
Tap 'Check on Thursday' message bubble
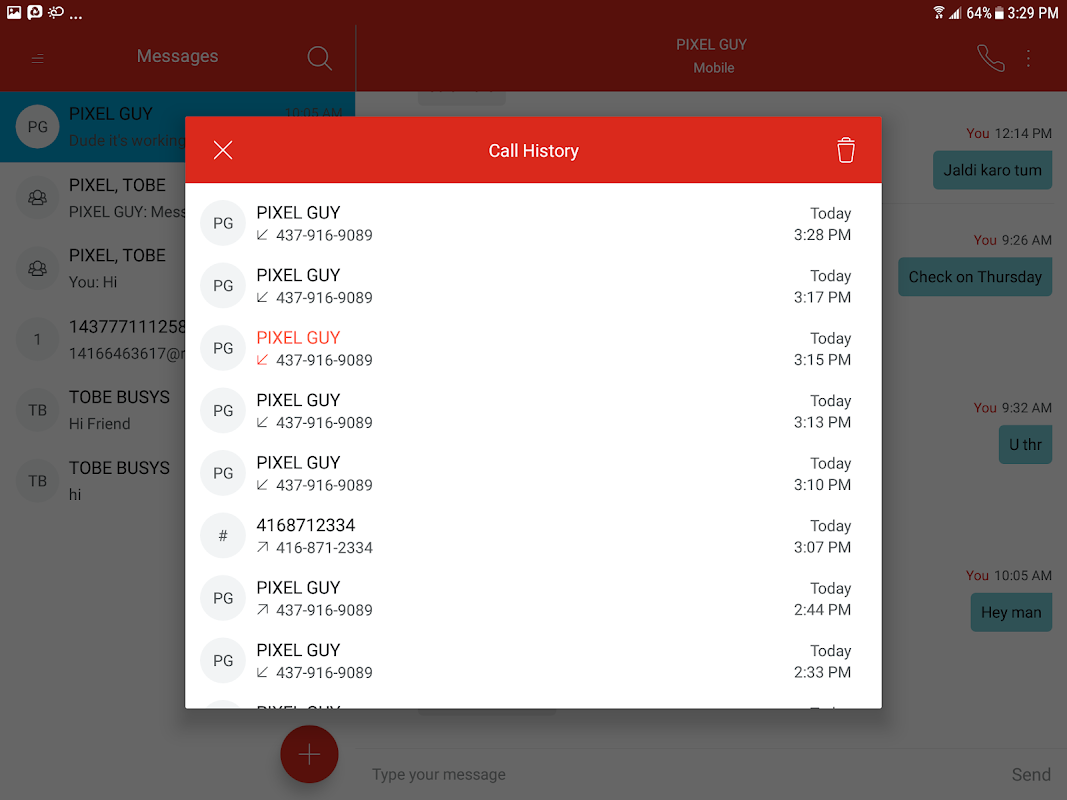tap(974, 277)
